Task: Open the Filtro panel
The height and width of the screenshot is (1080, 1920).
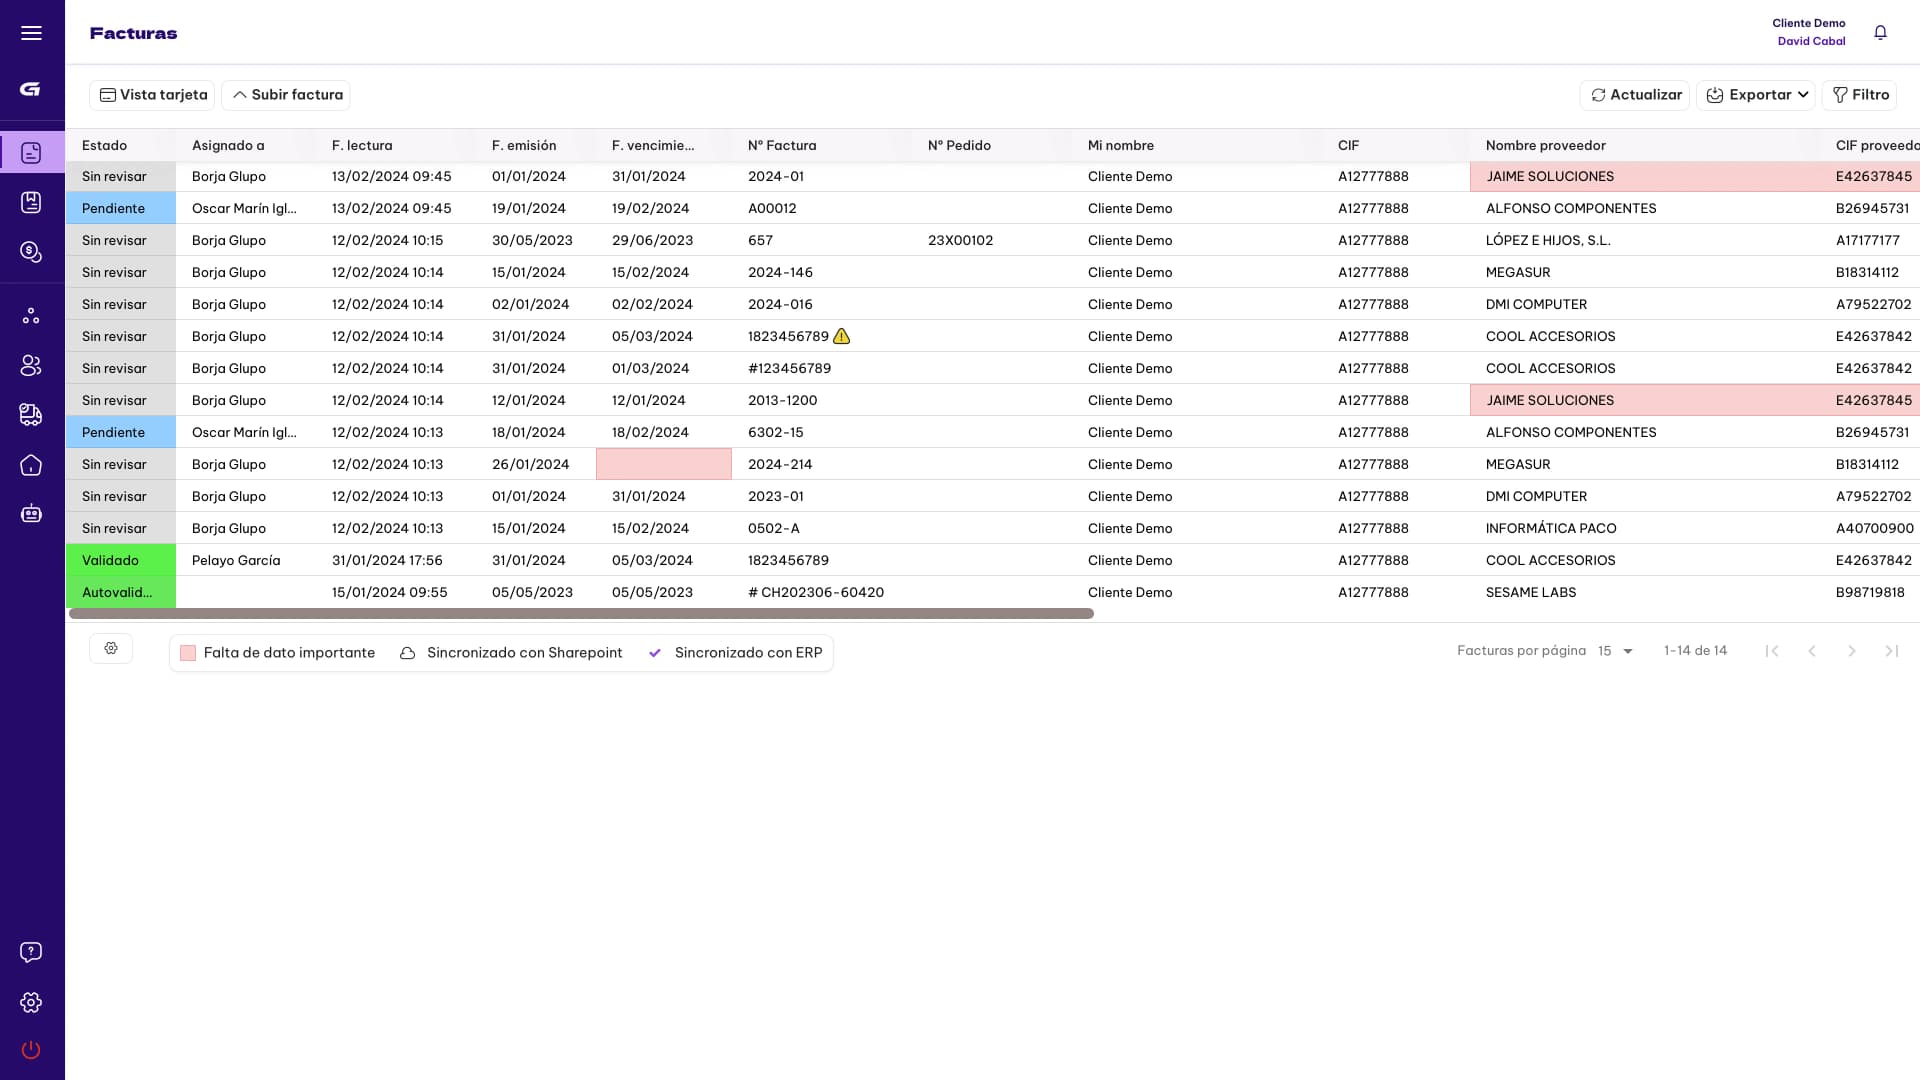Action: pos(1859,95)
